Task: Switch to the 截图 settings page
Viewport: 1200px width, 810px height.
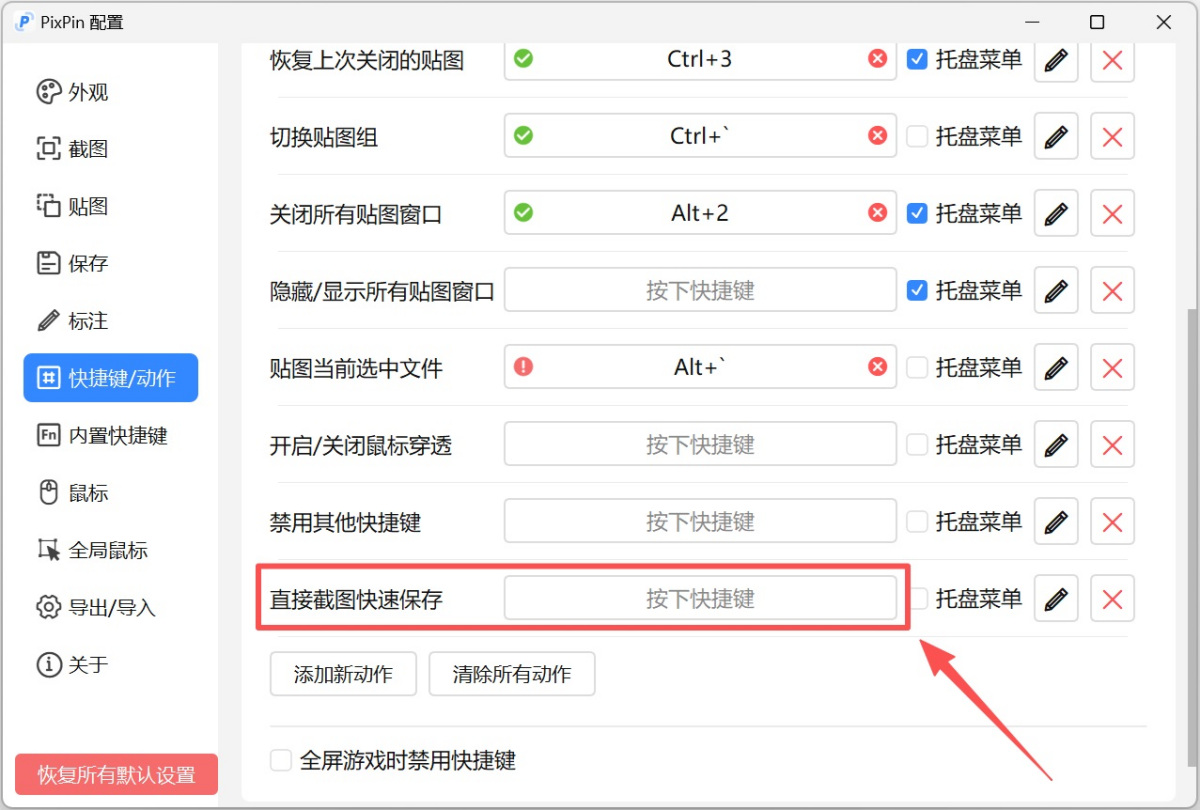Action: pyautogui.click(x=88, y=149)
